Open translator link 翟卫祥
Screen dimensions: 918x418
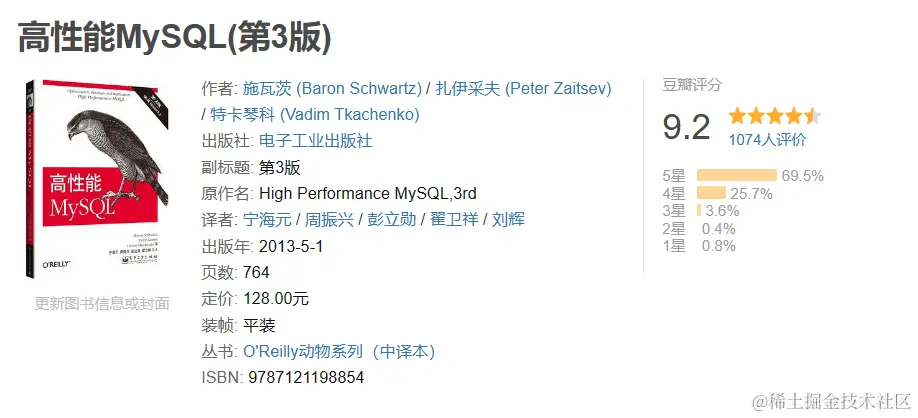tap(454, 220)
